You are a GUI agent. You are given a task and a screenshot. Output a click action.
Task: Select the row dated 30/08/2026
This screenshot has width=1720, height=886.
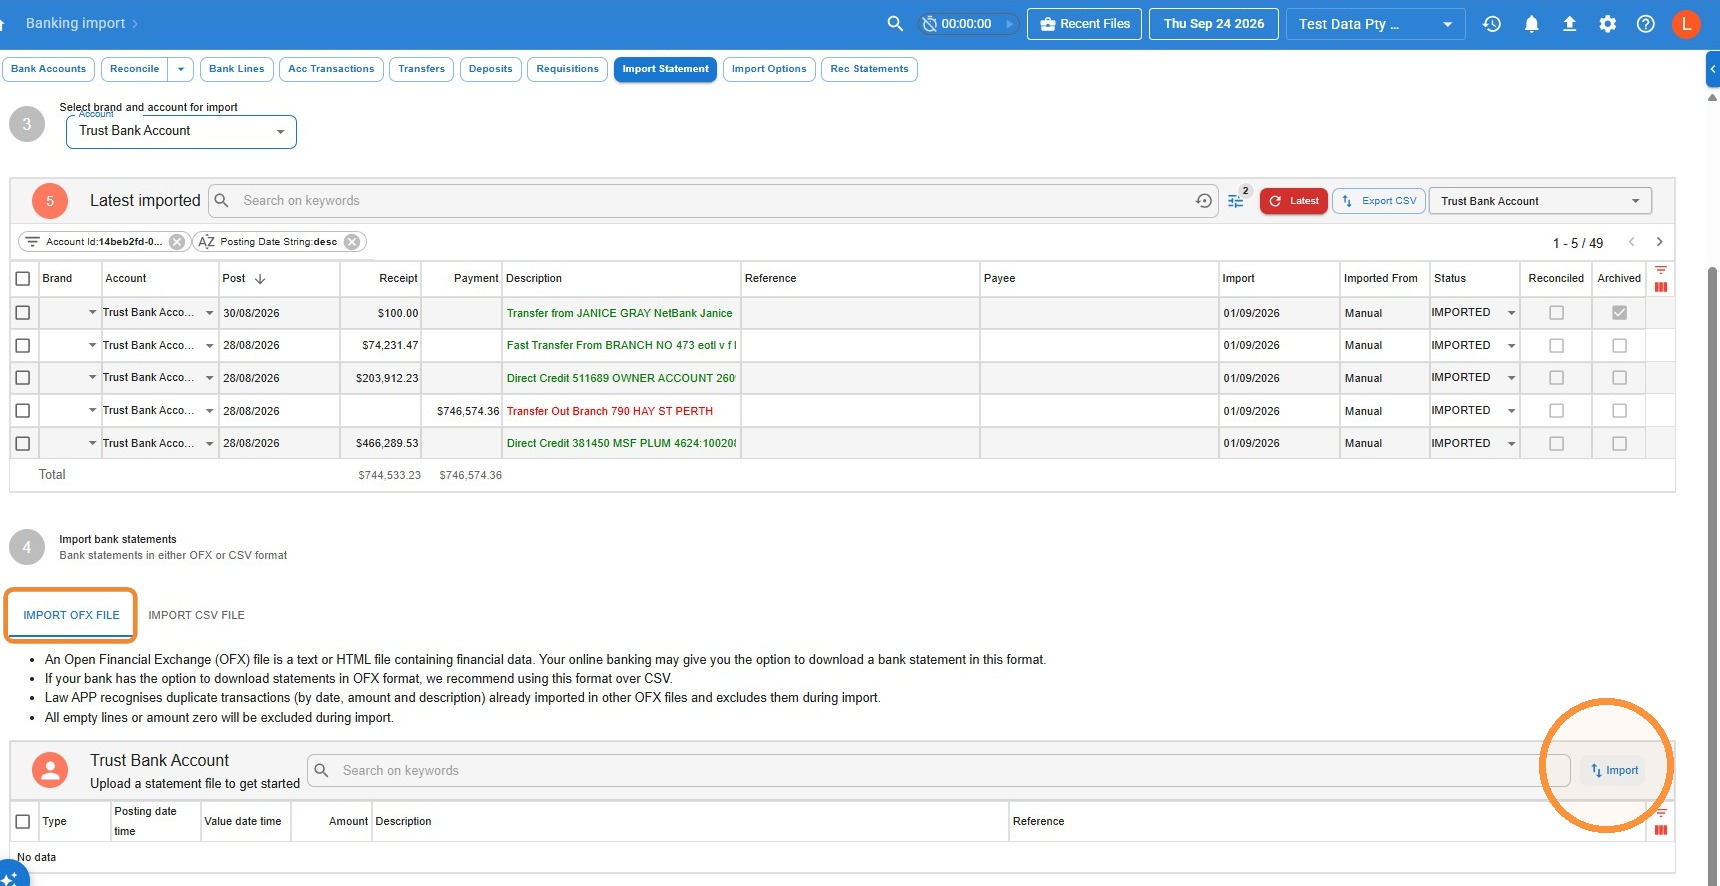tap(23, 313)
